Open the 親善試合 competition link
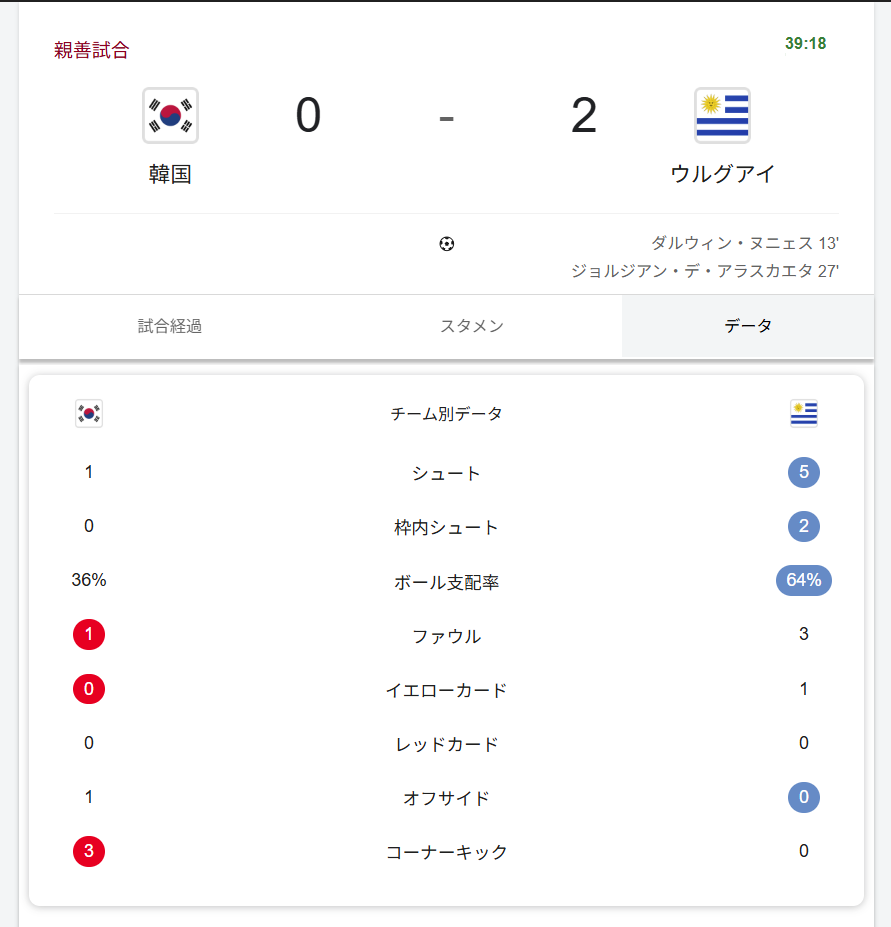 (92, 50)
